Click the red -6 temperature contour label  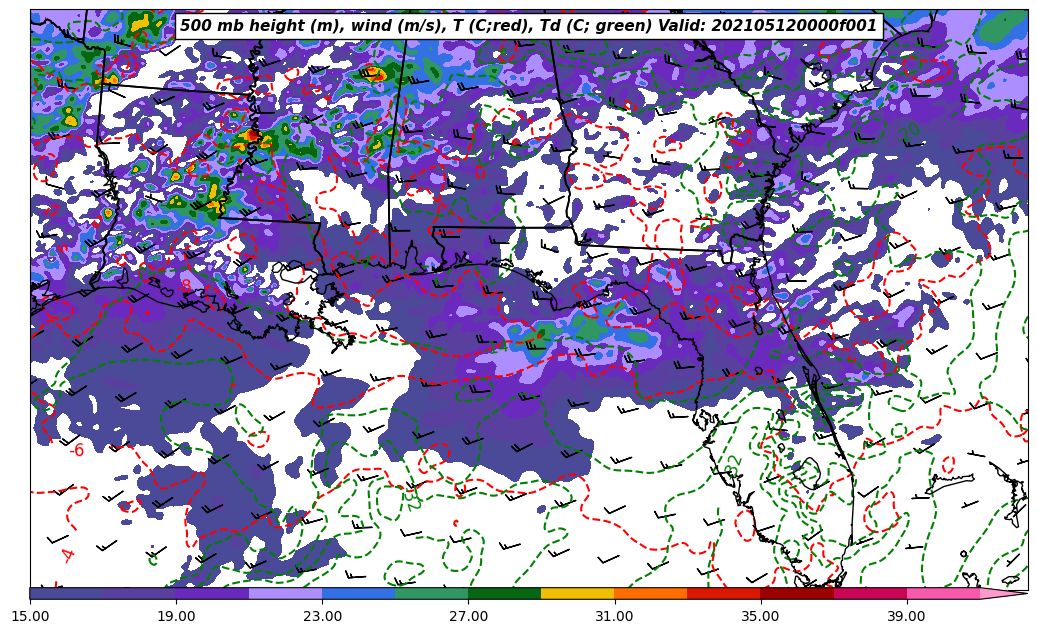[77, 451]
